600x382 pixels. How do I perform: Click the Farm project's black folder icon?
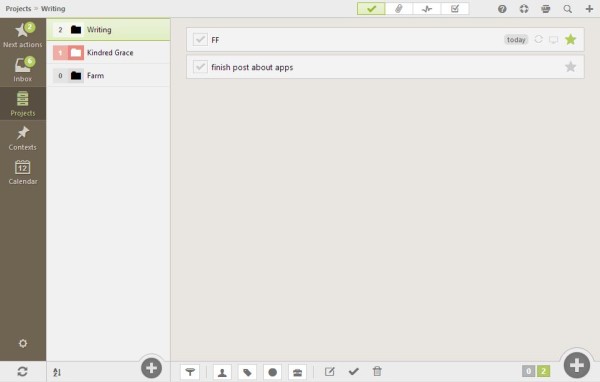(x=76, y=75)
